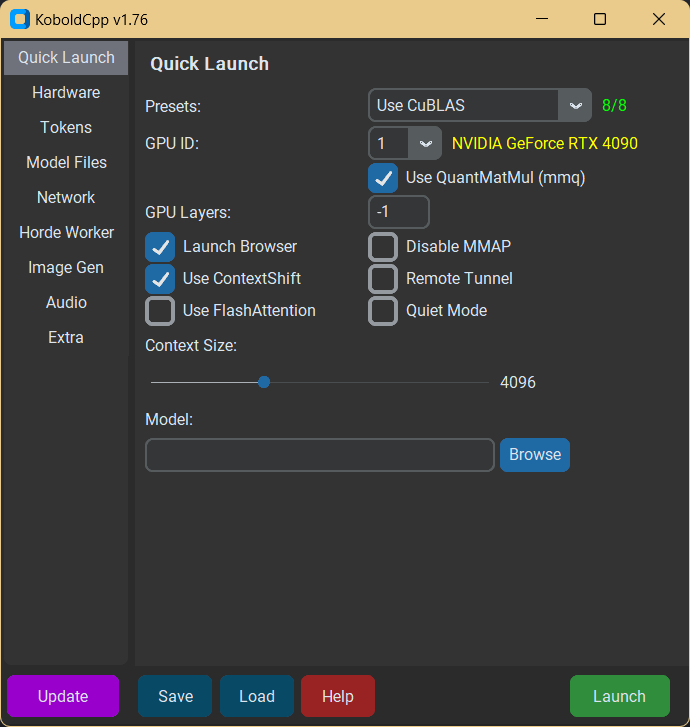Uncheck Use QuantMatMul (mmq)
This screenshot has height=727, width=690.
pyautogui.click(x=383, y=178)
